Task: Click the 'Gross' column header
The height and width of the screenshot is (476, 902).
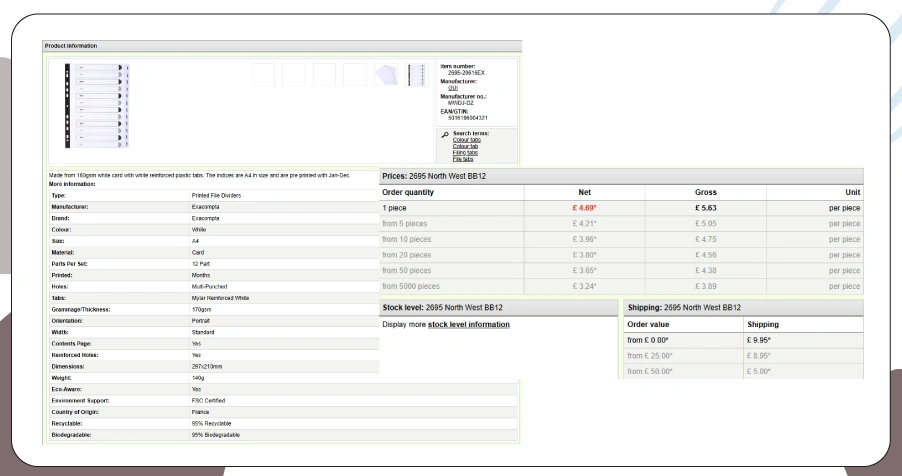Action: (706, 192)
